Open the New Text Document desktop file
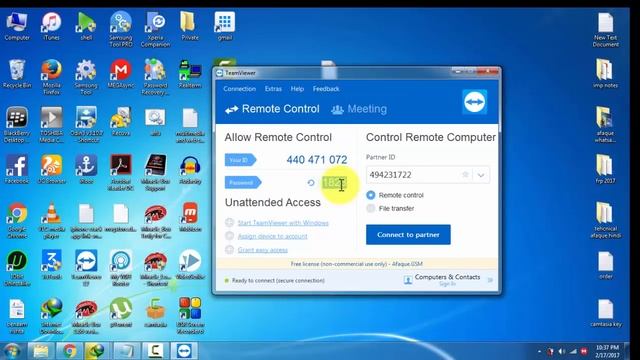Image resolution: width=640 pixels, height=360 pixels. [606, 30]
